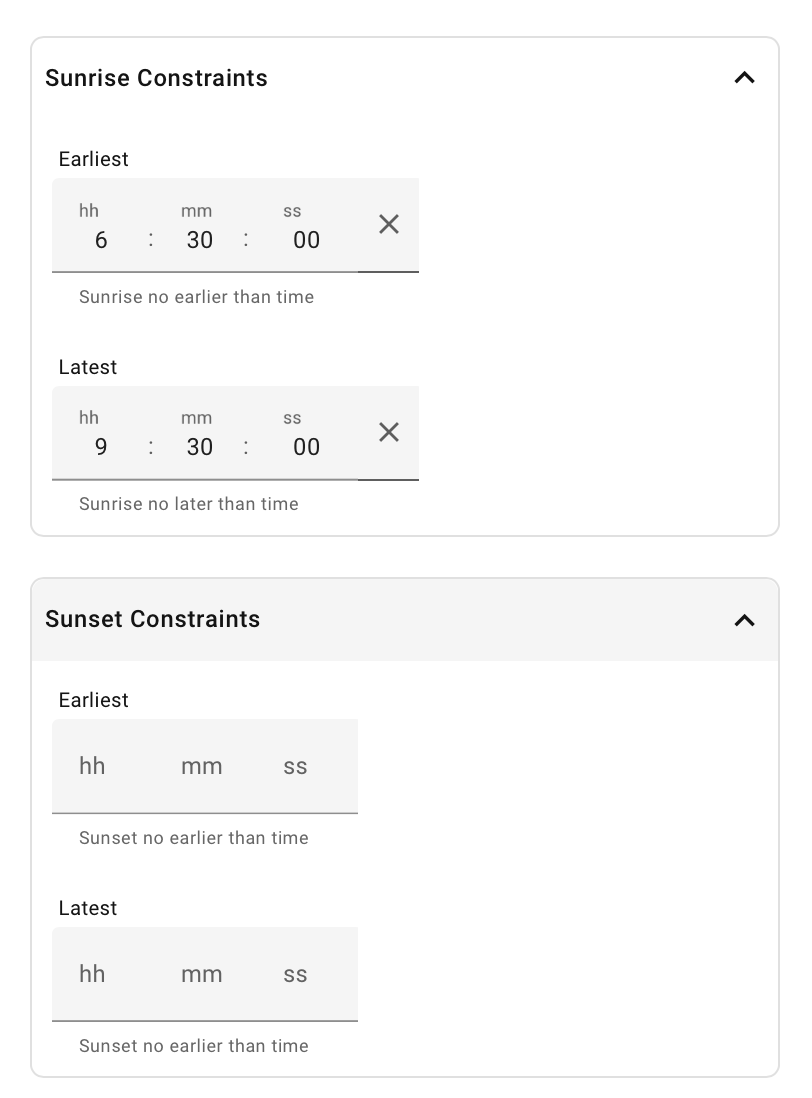Select the minutes value 30 in Sunrise Earliest

point(198,239)
